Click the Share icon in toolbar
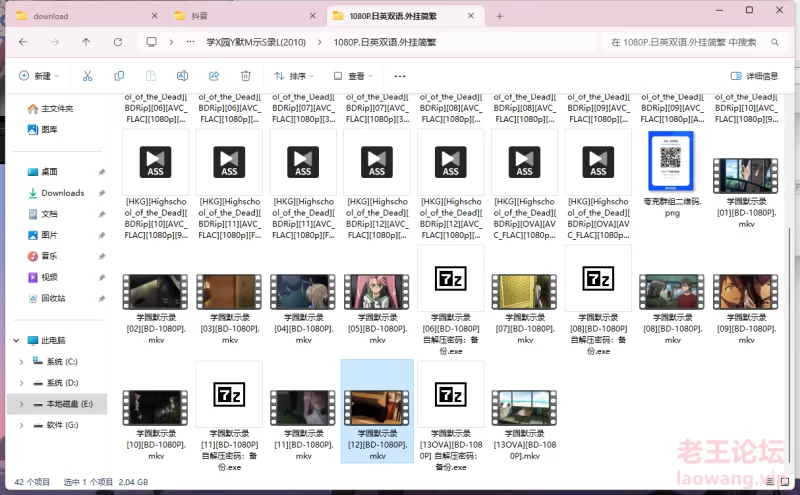The image size is (800, 495). pyautogui.click(x=214, y=76)
